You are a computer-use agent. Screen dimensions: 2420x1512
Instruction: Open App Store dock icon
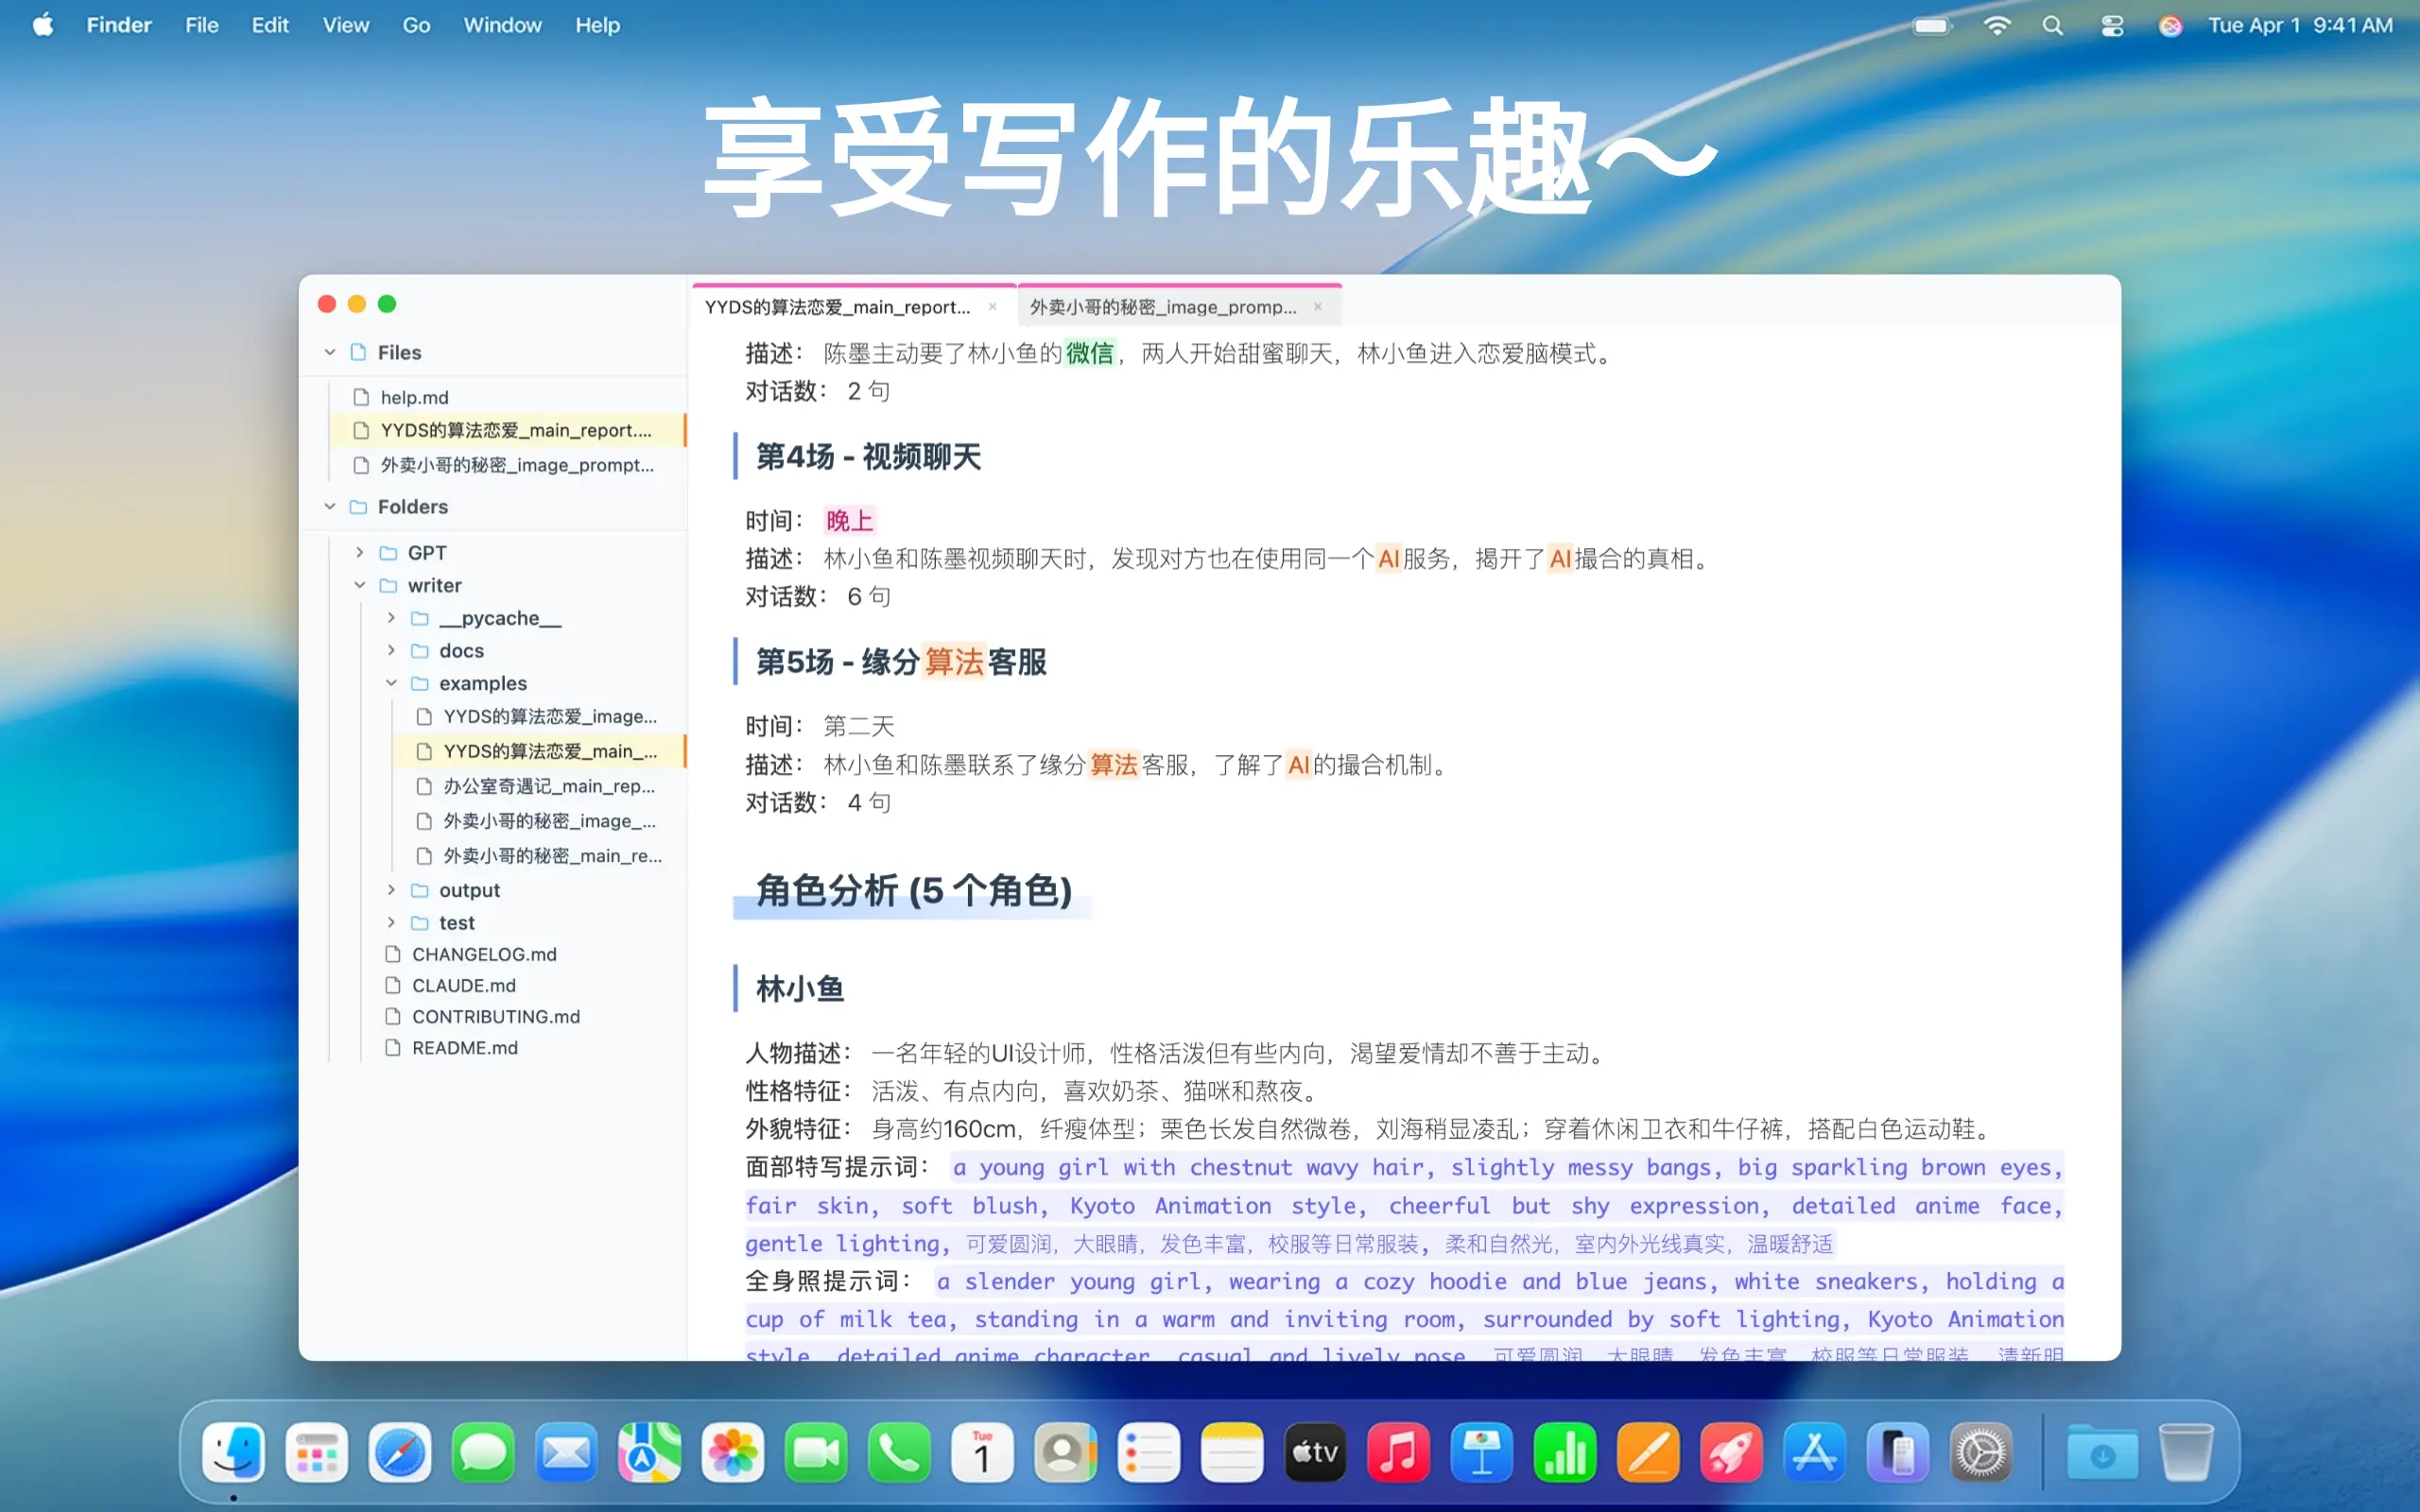(x=1814, y=1452)
